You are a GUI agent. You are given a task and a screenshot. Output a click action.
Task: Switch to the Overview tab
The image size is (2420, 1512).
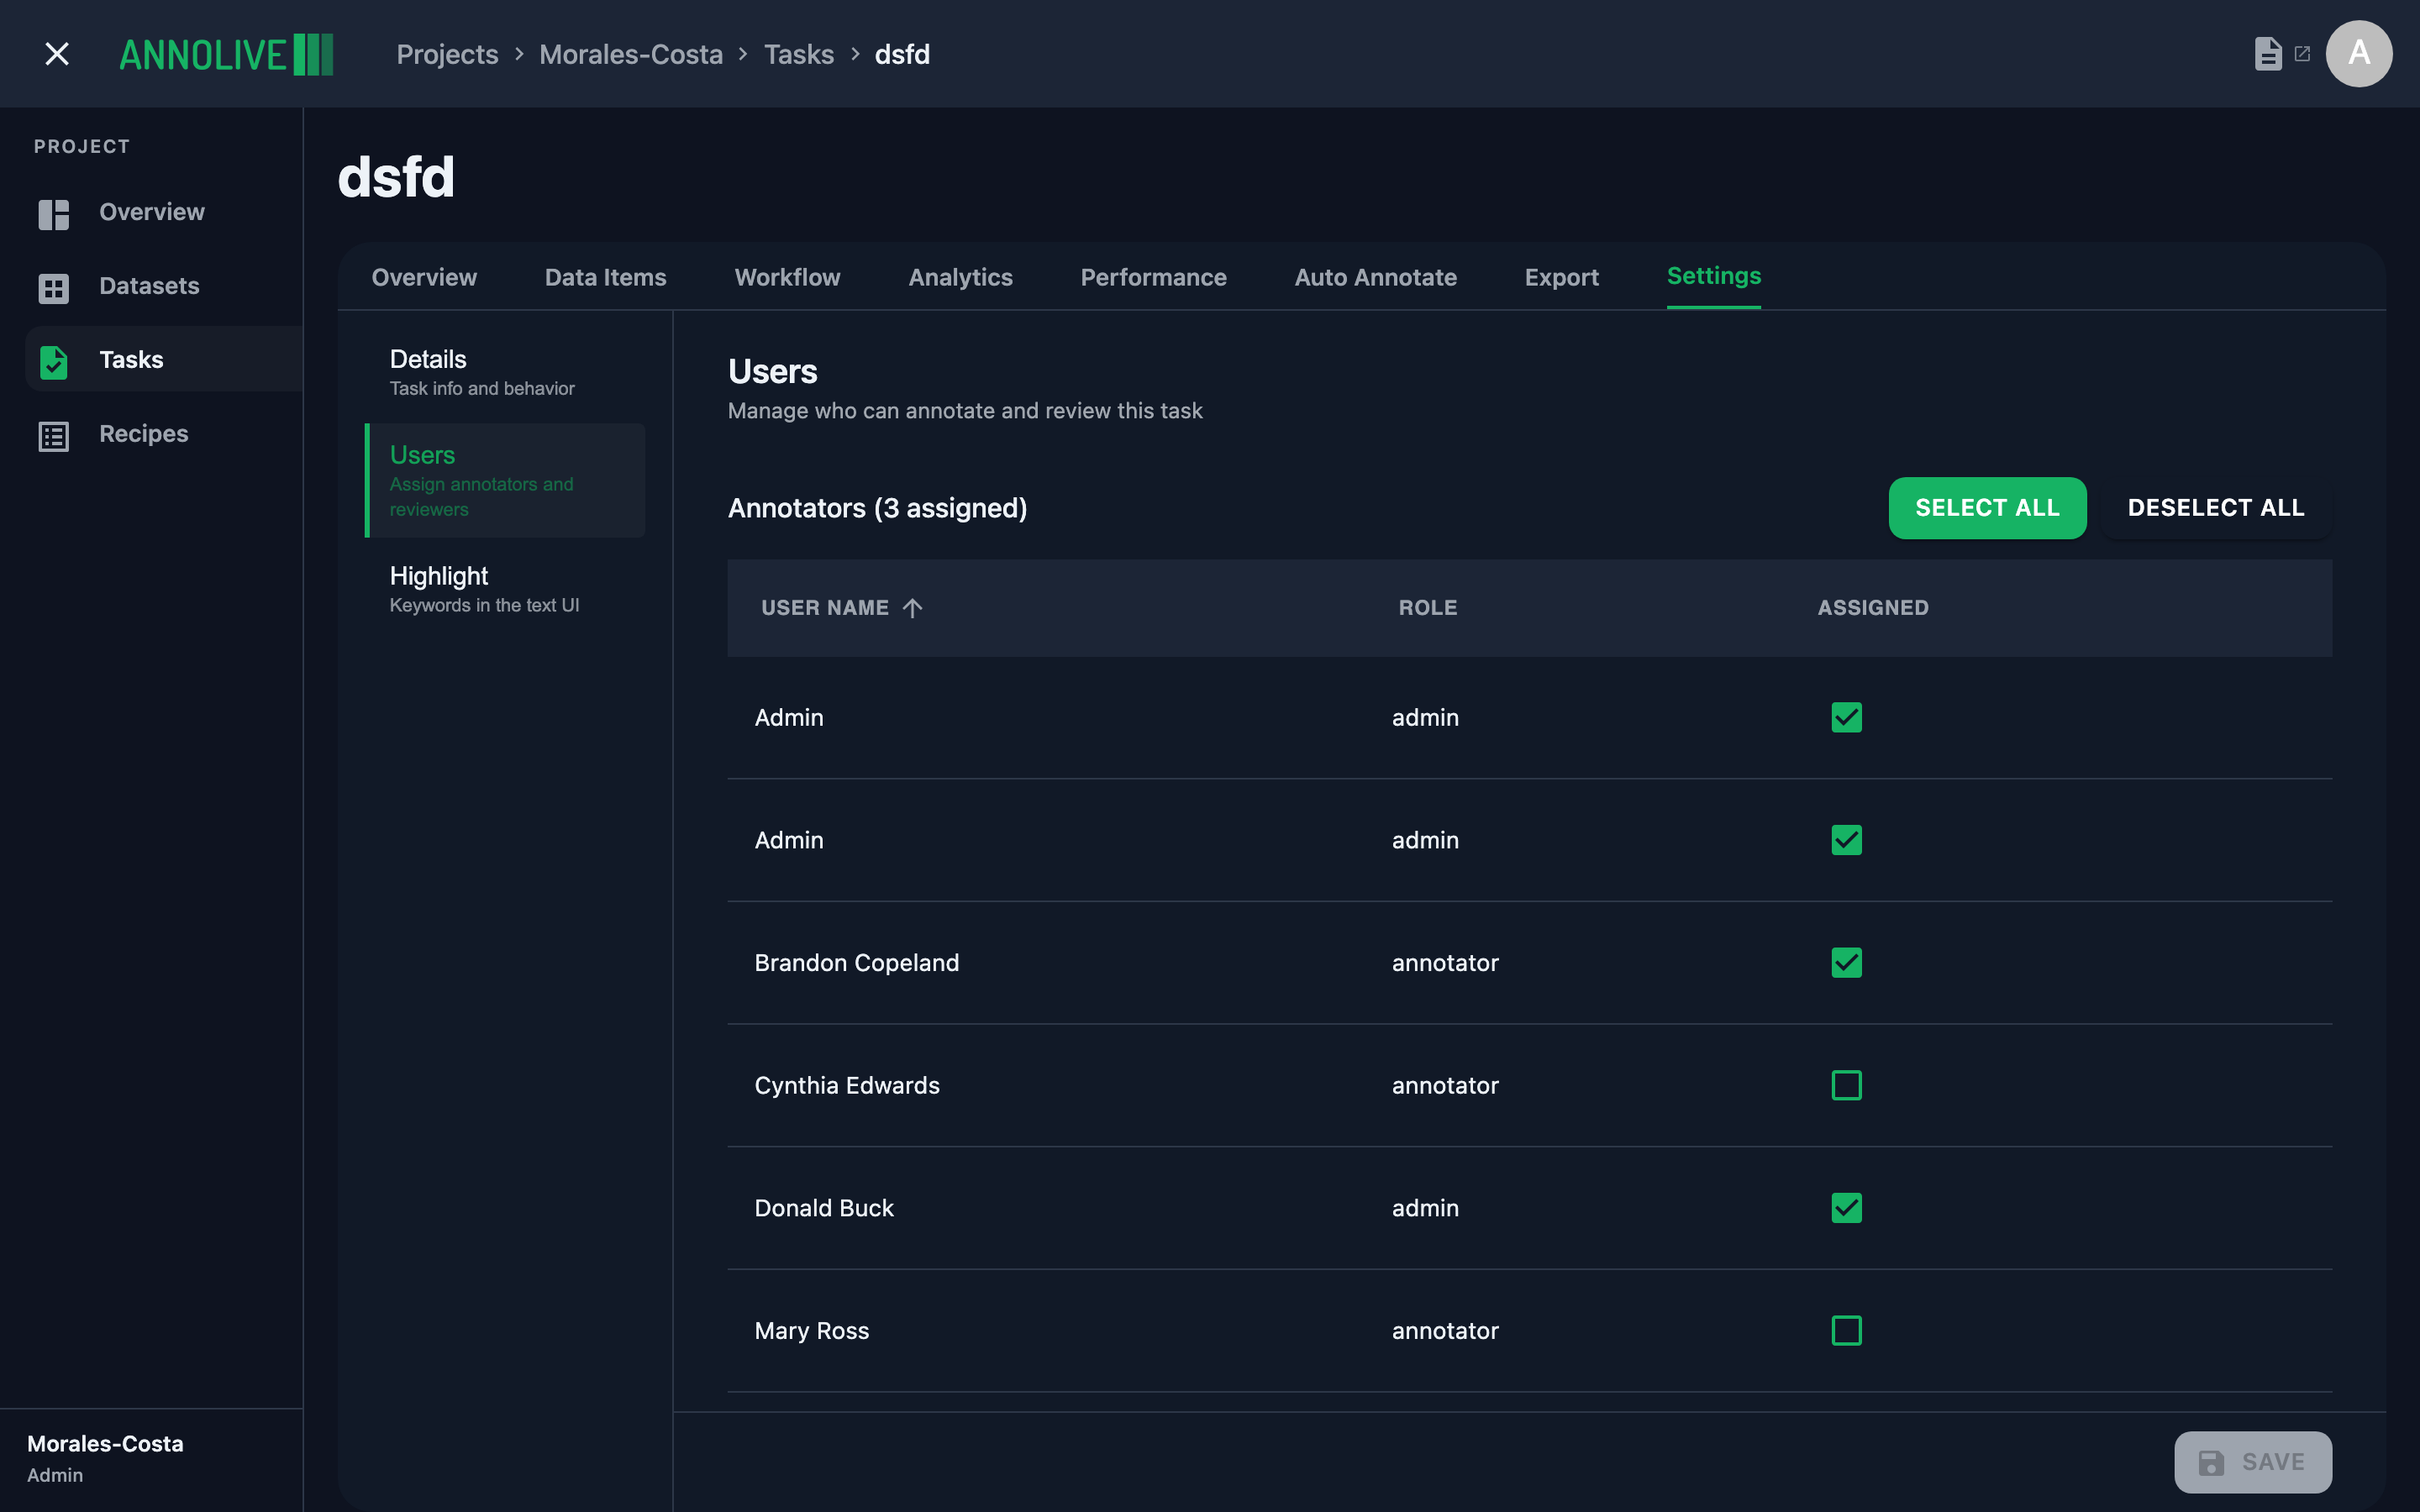(424, 277)
